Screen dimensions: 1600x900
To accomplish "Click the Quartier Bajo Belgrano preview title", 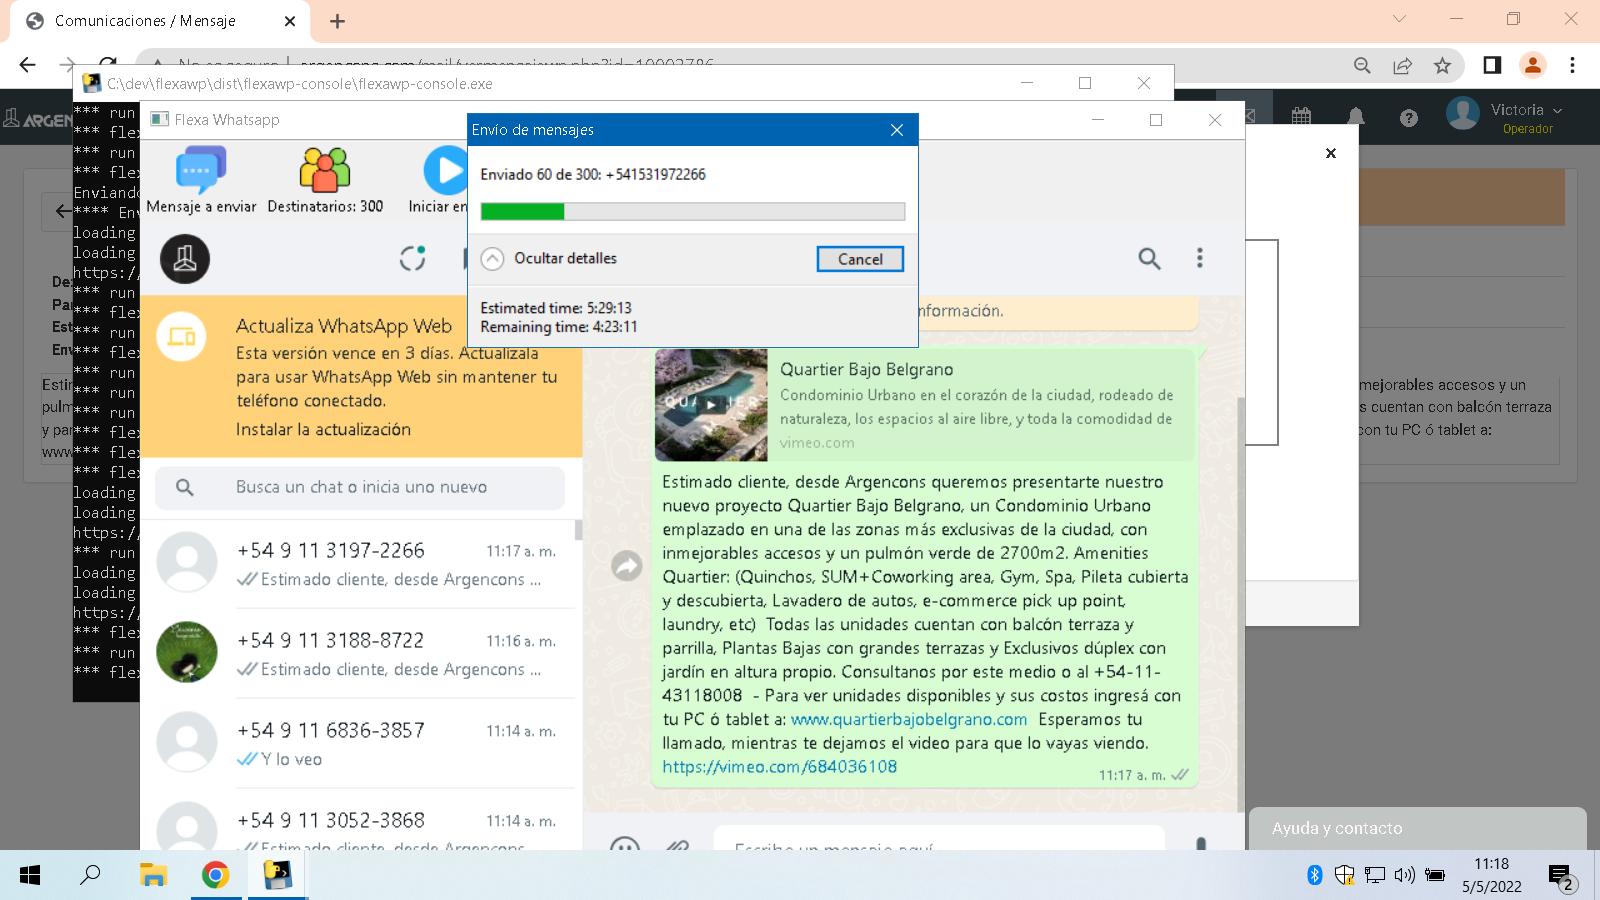I will [x=867, y=369].
